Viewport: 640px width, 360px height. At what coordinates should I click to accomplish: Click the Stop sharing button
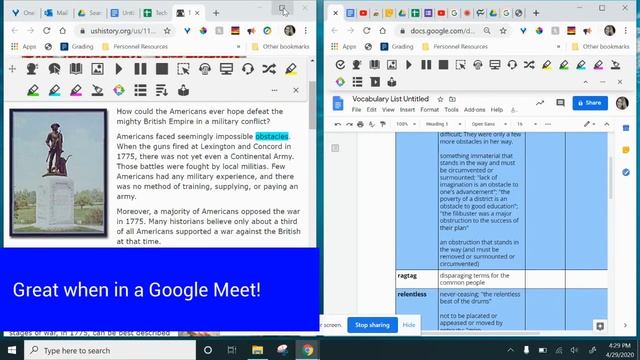[x=372, y=325]
